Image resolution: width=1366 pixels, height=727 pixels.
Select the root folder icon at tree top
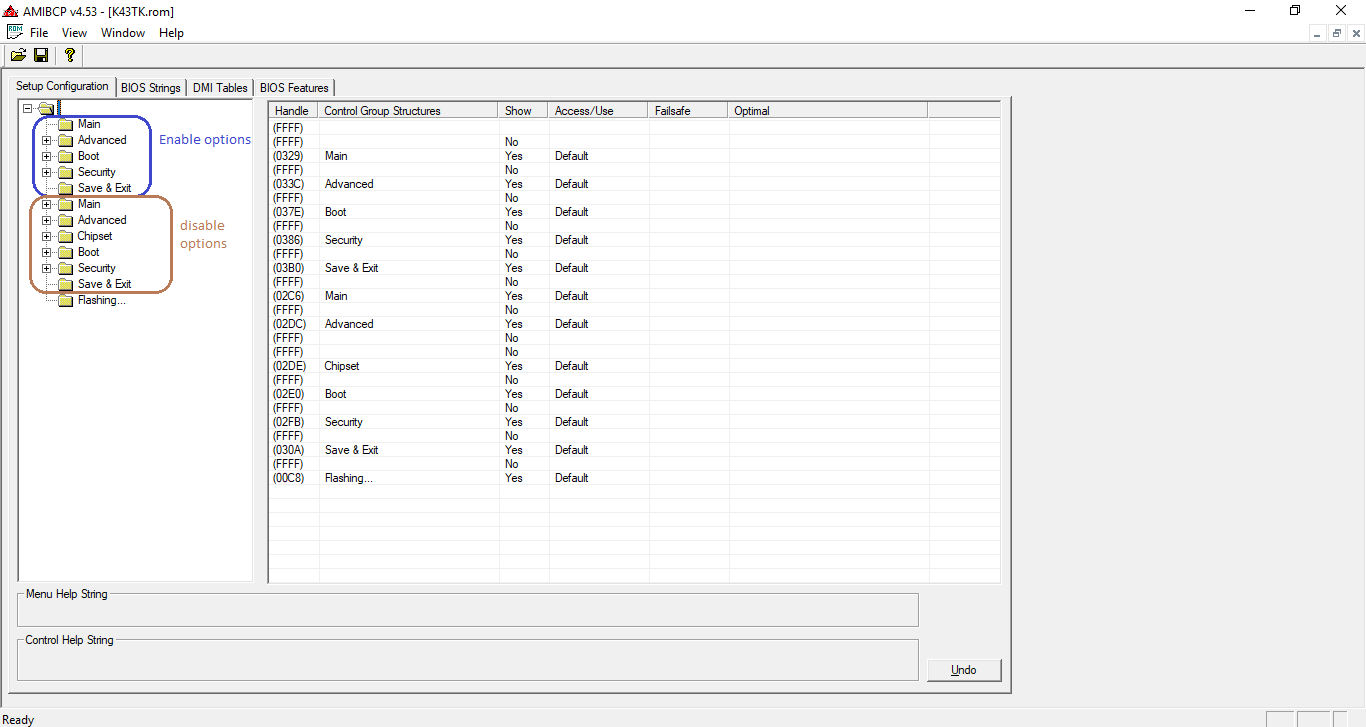tap(46, 108)
